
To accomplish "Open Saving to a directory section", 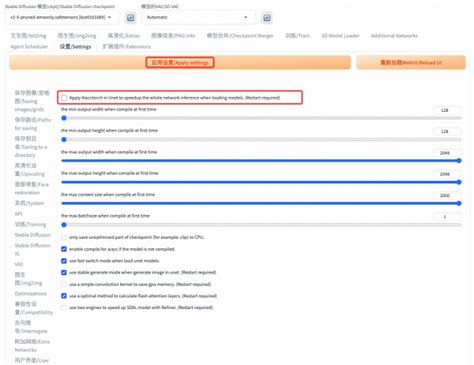I will click(x=31, y=147).
